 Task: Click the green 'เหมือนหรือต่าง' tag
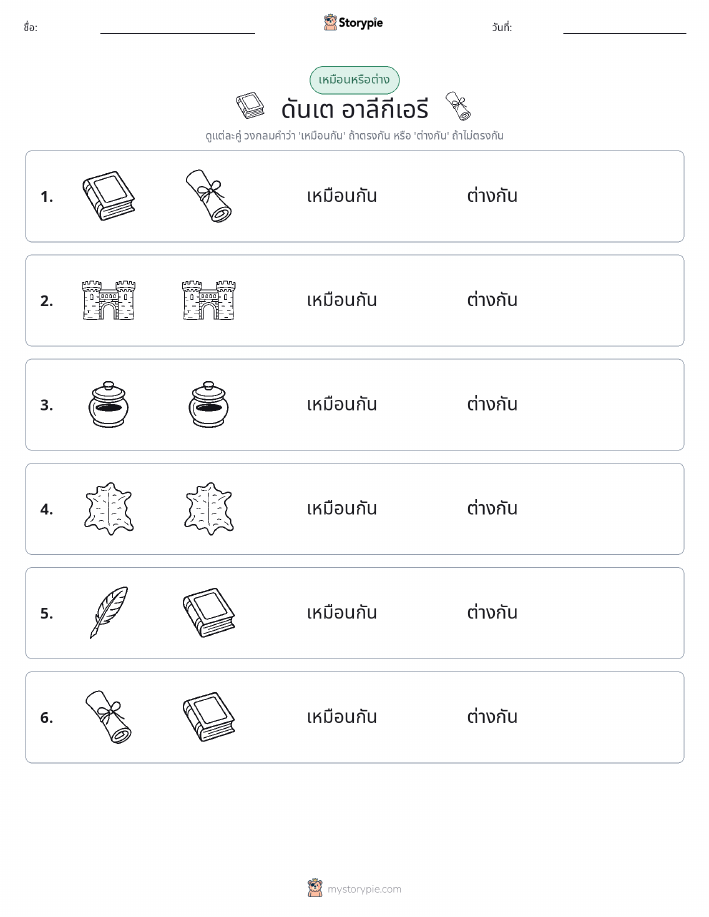click(x=354, y=80)
